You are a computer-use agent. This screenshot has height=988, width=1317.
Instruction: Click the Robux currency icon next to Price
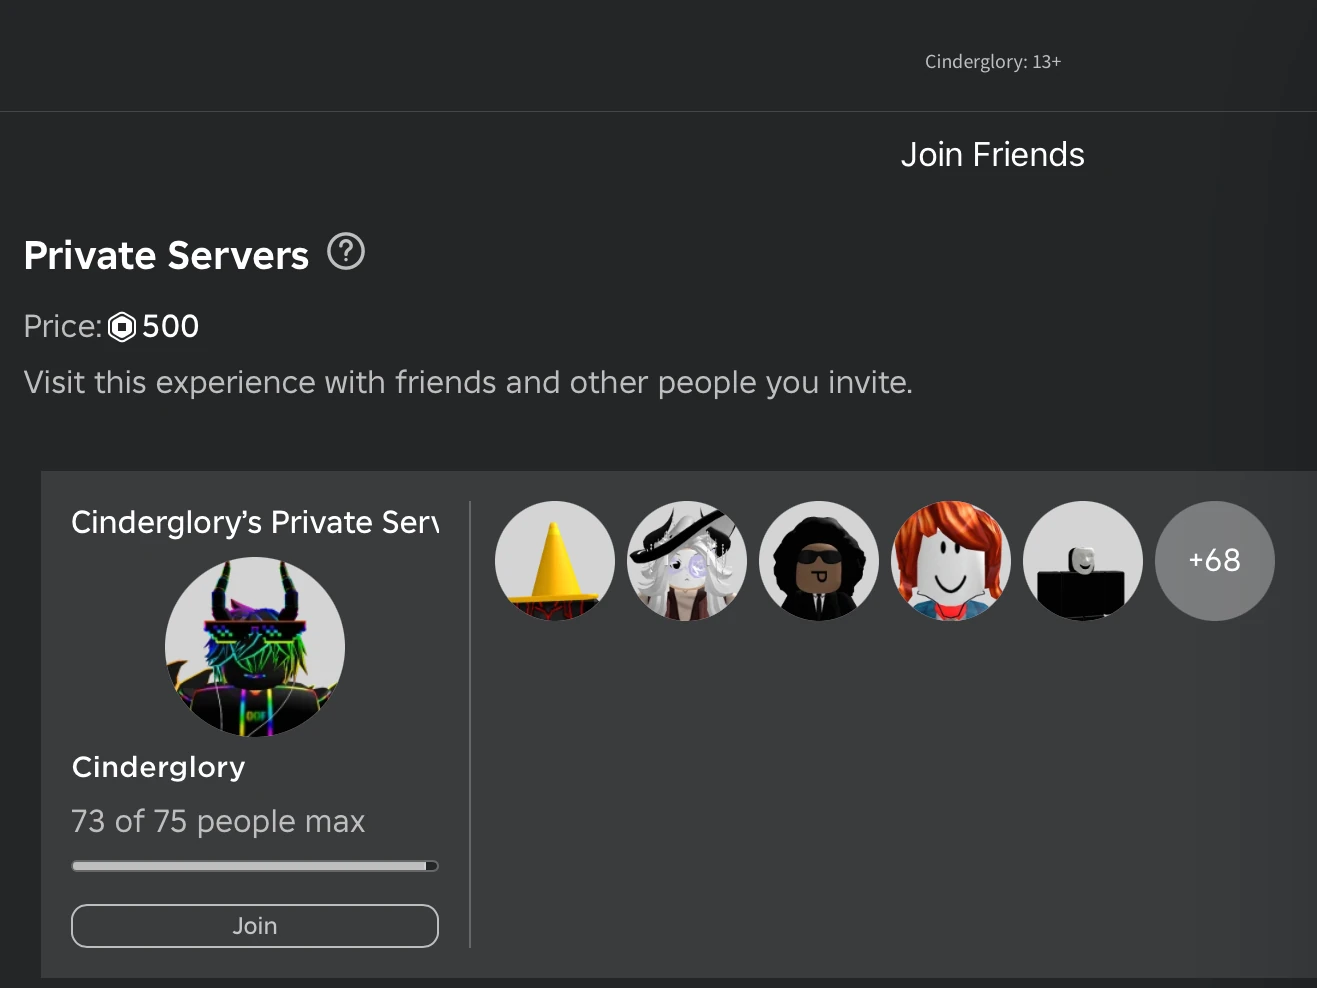[120, 326]
